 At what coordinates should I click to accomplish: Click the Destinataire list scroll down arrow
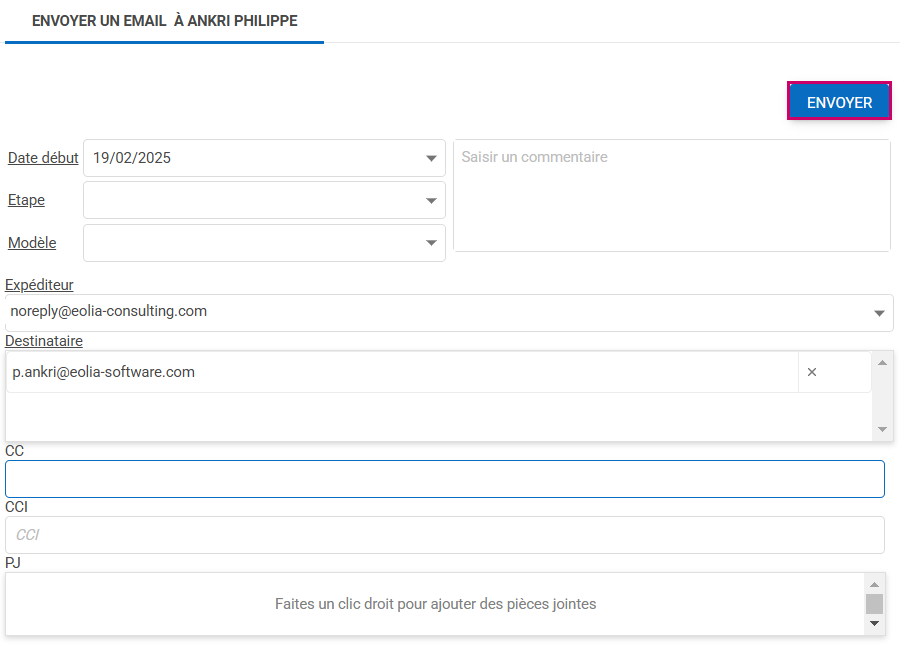point(882,429)
